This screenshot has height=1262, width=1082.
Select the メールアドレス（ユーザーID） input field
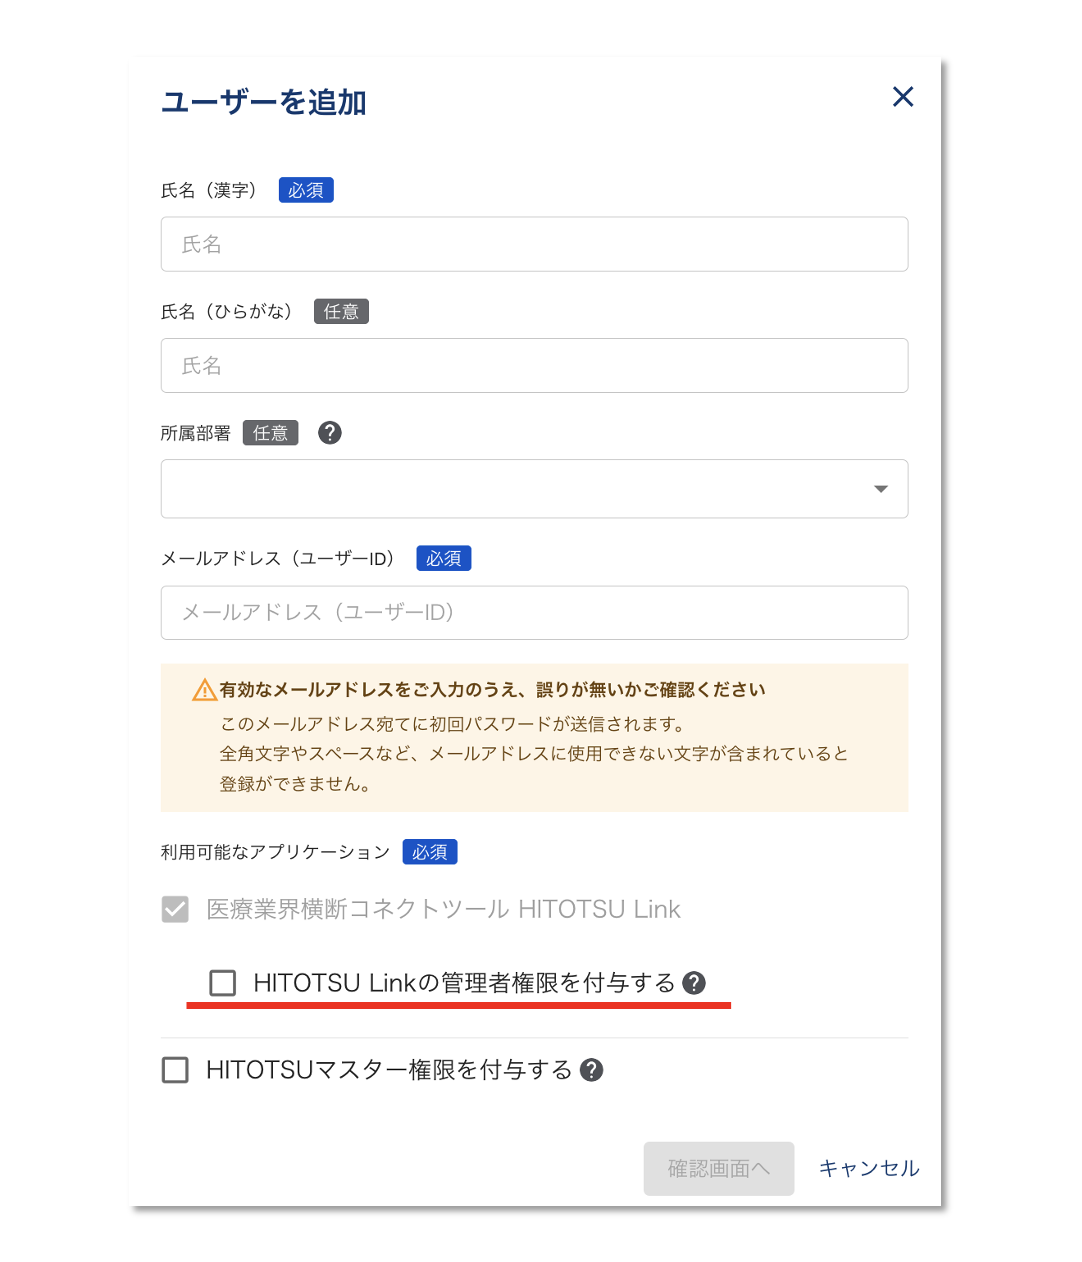click(534, 613)
